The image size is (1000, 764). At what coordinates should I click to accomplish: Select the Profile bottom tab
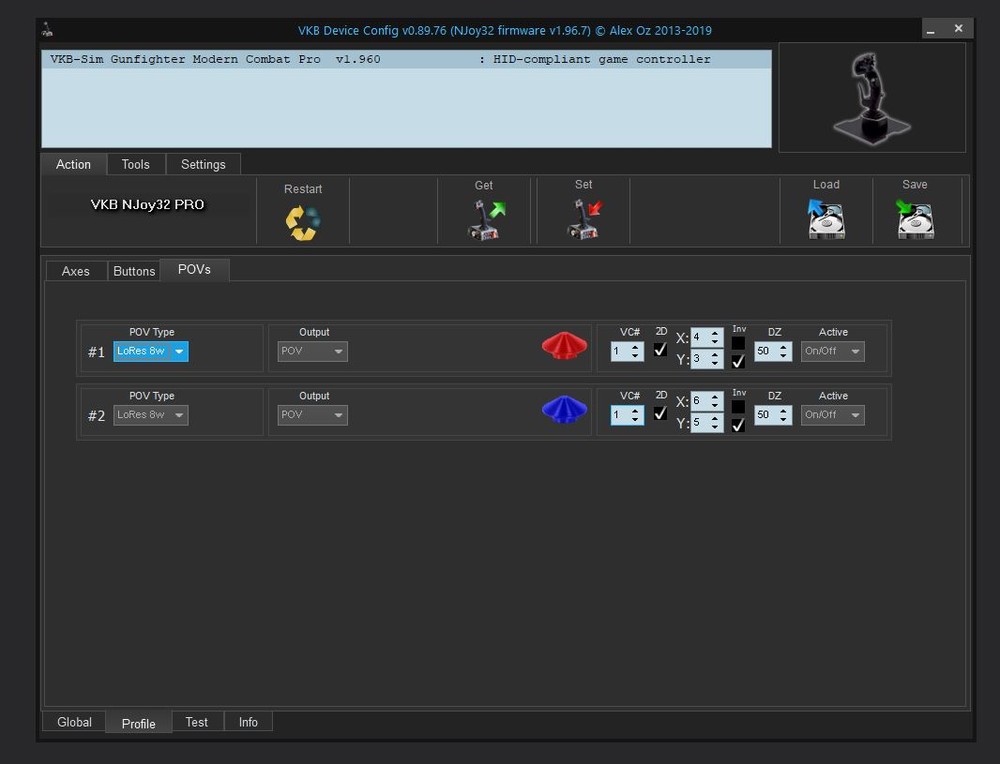click(x=138, y=723)
